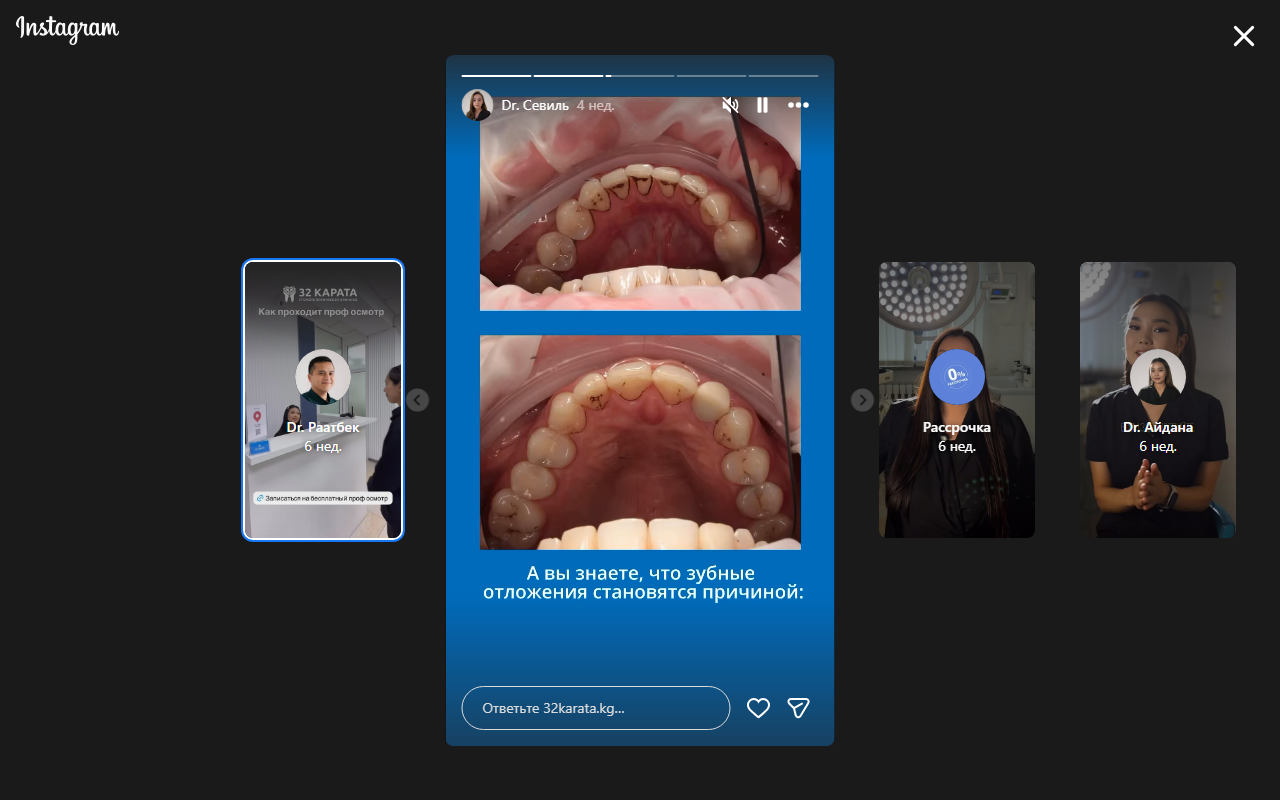Viewport: 1280px width, 800px height.
Task: Like the story with heart icon
Action: pyautogui.click(x=758, y=708)
